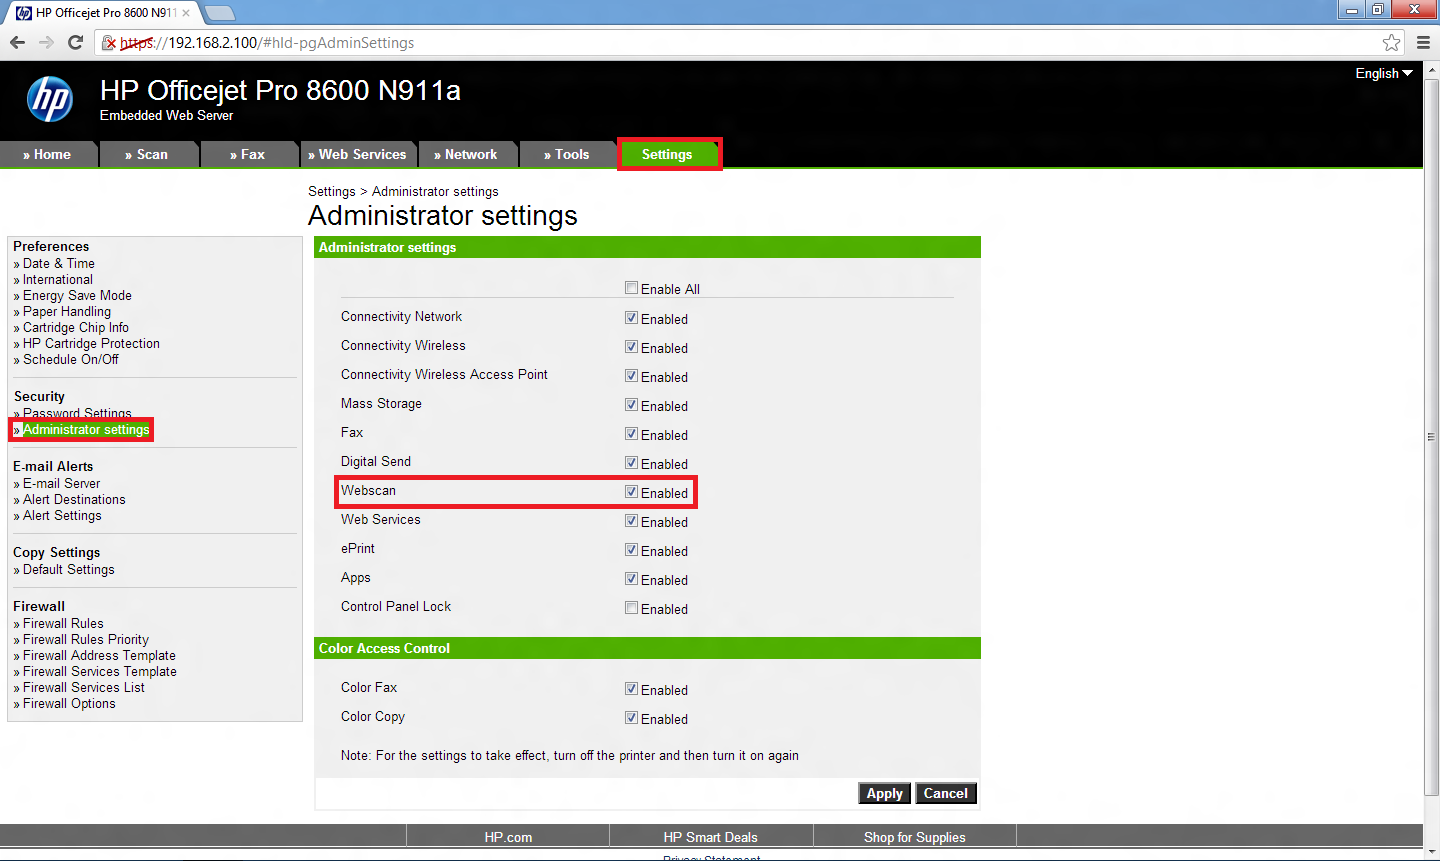Screen dimensions: 1440x861
Task: Reload the page with the refresh icon
Action: click(x=75, y=42)
